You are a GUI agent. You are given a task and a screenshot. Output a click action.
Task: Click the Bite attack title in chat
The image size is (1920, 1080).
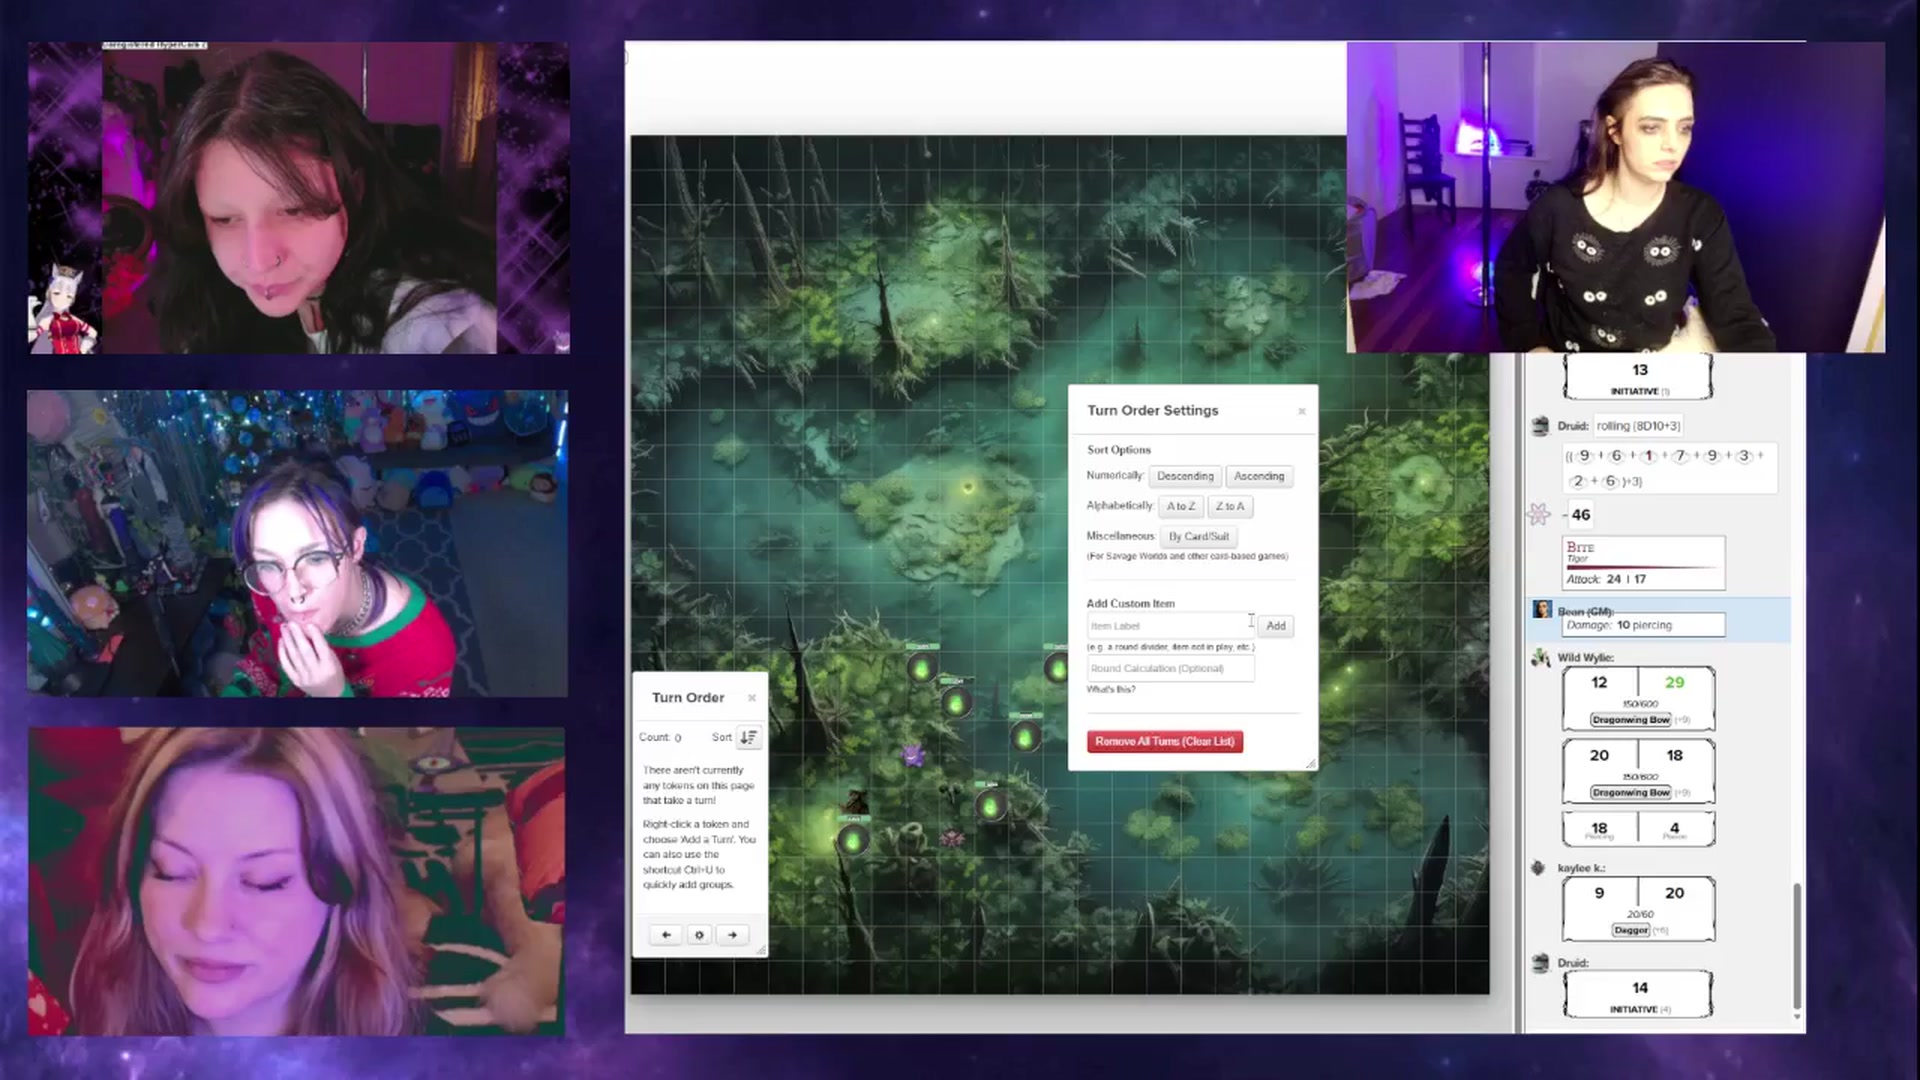(x=1581, y=547)
